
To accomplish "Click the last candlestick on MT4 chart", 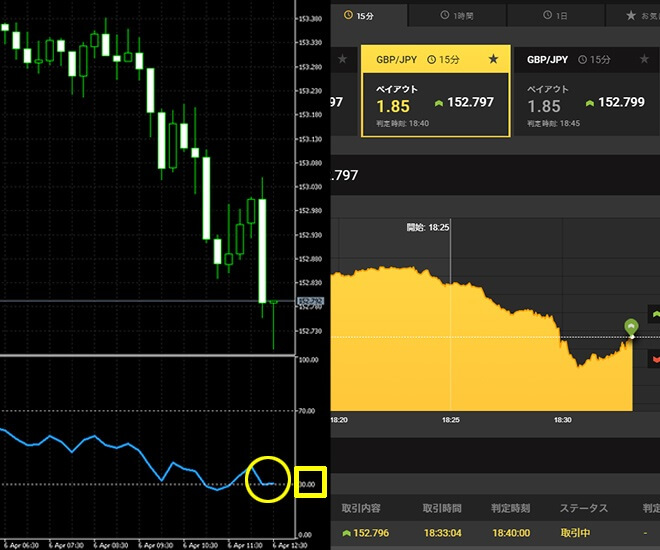I will (274, 324).
